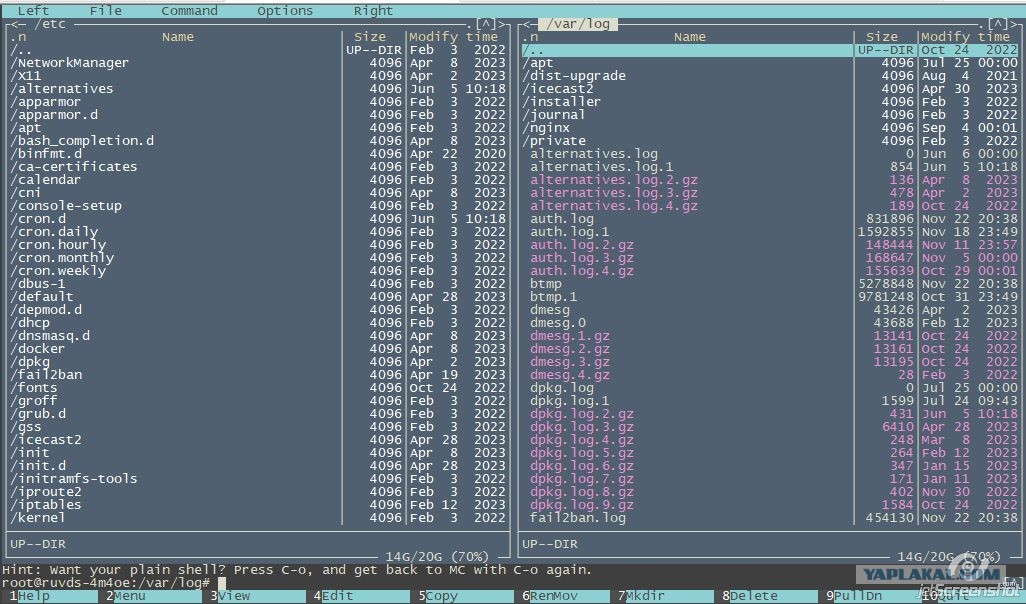
Task: Select /icecast2 directory in left panel
Action: click(x=258, y=440)
